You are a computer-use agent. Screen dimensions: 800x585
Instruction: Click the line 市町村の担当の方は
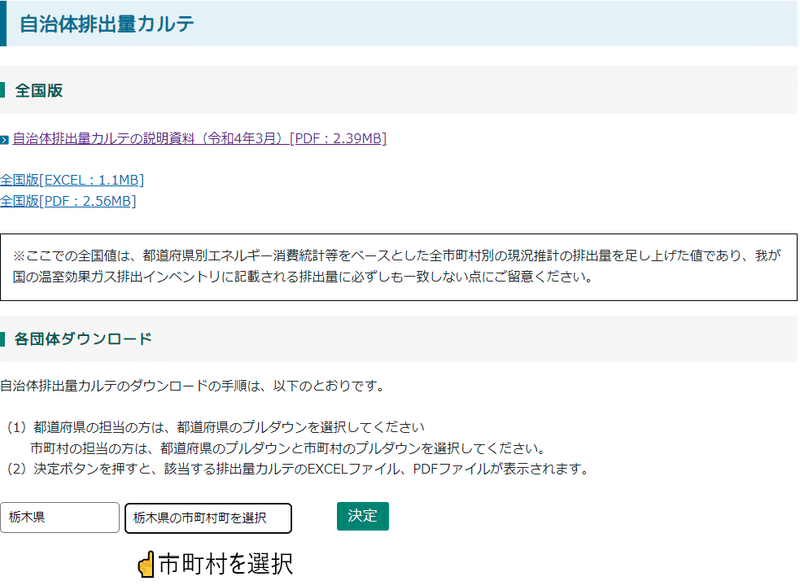pos(288,448)
